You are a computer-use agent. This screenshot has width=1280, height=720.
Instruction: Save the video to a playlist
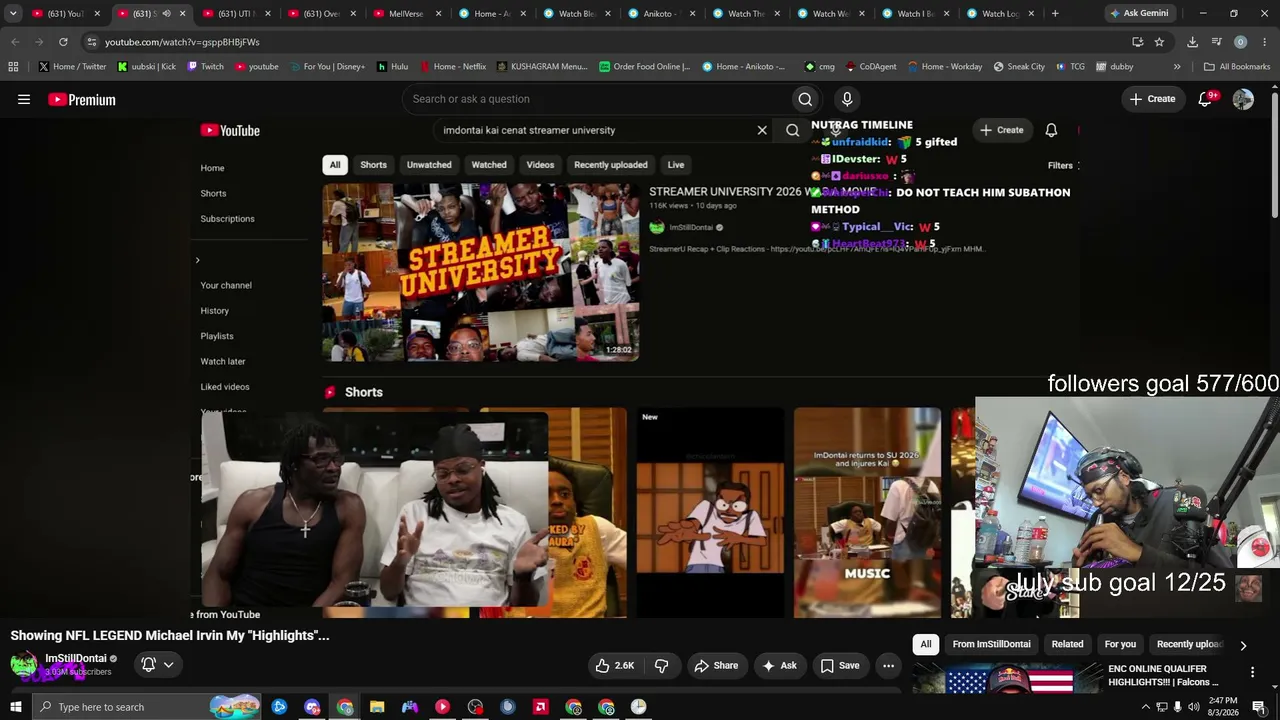pyautogui.click(x=840, y=665)
